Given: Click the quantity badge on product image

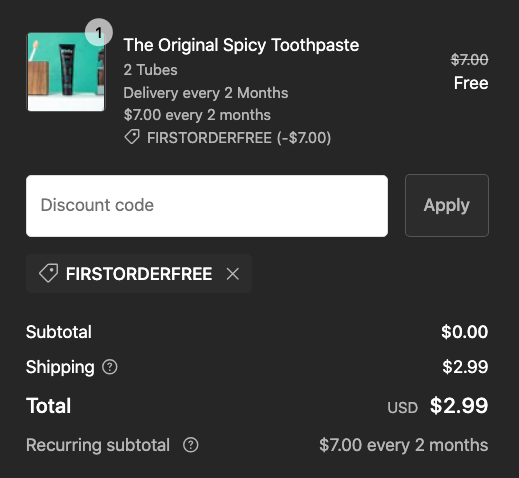Looking at the screenshot, I should coord(99,32).
